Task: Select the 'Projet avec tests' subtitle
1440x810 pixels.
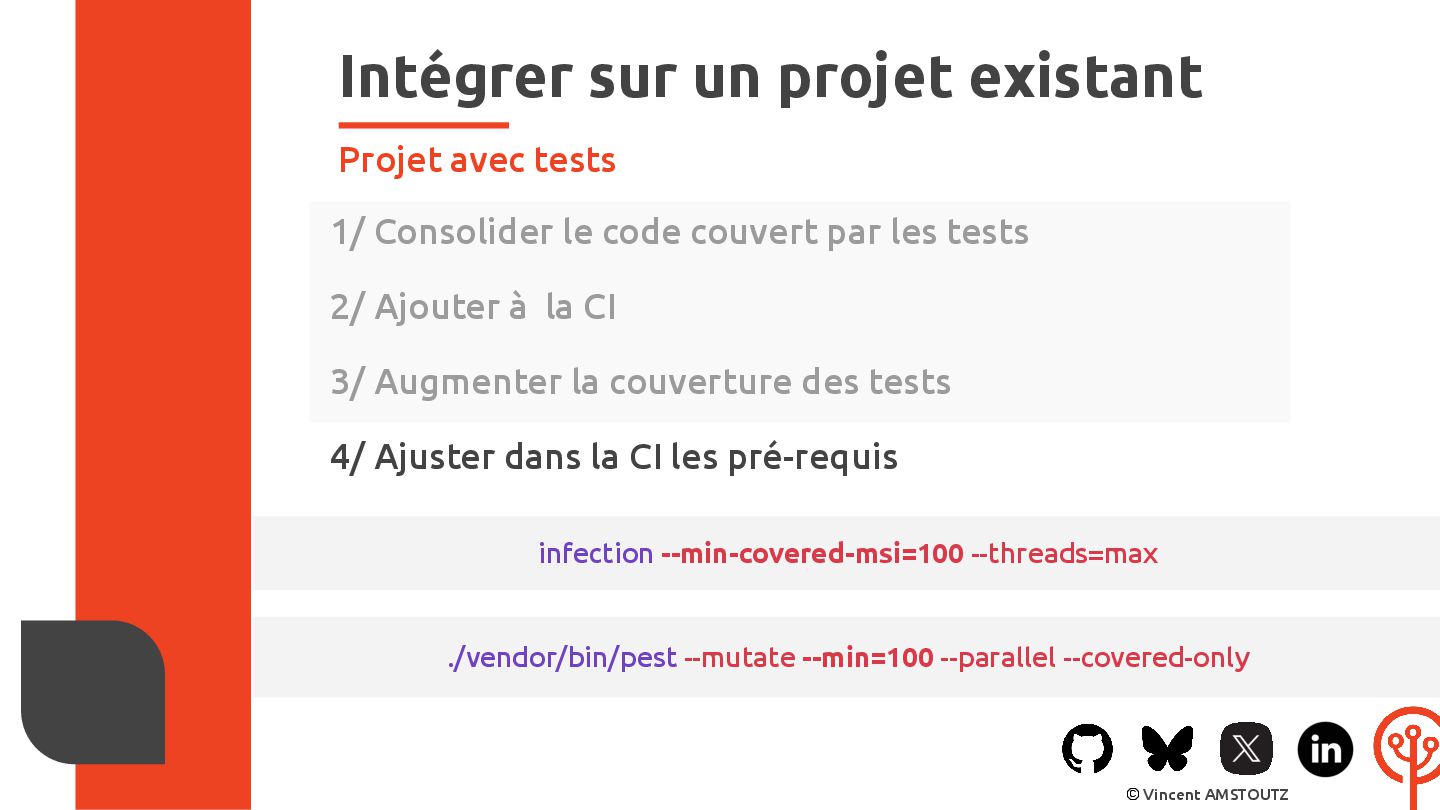Action: (x=477, y=160)
